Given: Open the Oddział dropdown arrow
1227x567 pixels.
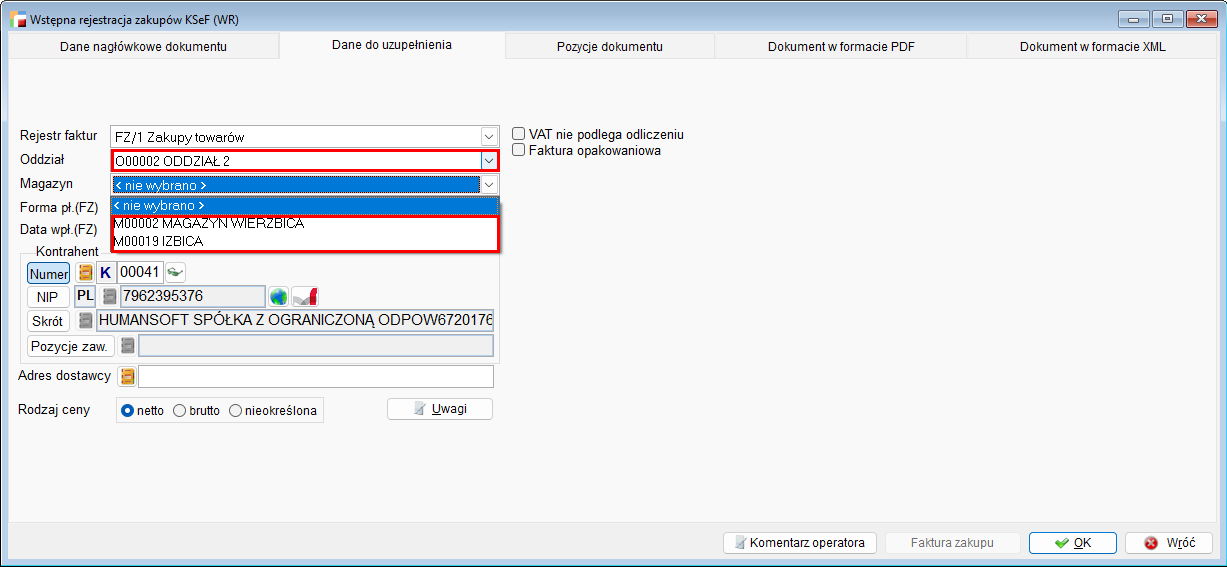Looking at the screenshot, I should [489, 160].
